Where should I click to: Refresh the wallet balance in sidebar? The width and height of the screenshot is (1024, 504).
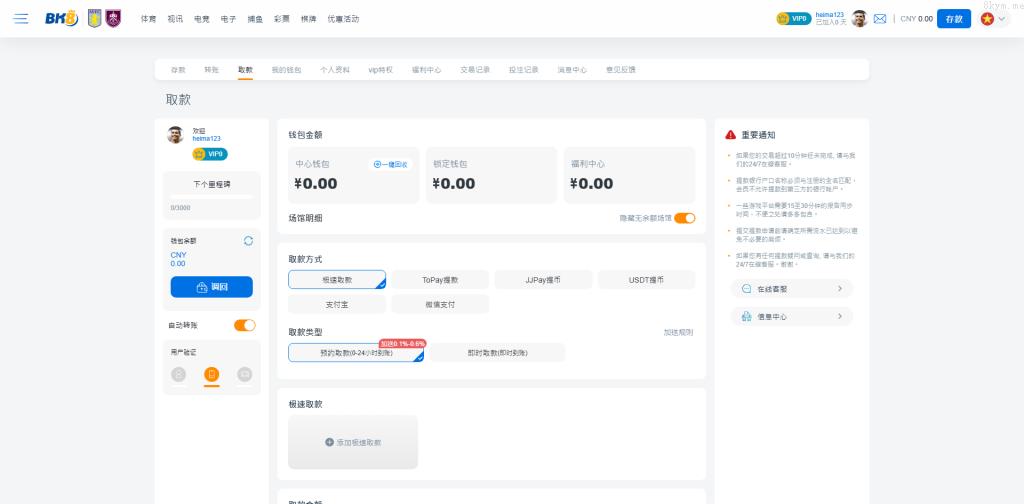248,241
